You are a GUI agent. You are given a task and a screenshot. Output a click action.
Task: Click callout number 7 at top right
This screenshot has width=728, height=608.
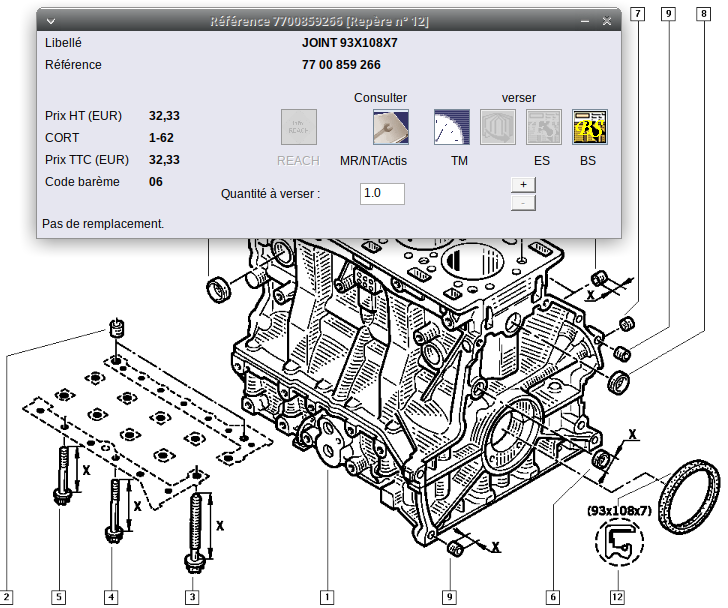click(x=638, y=14)
